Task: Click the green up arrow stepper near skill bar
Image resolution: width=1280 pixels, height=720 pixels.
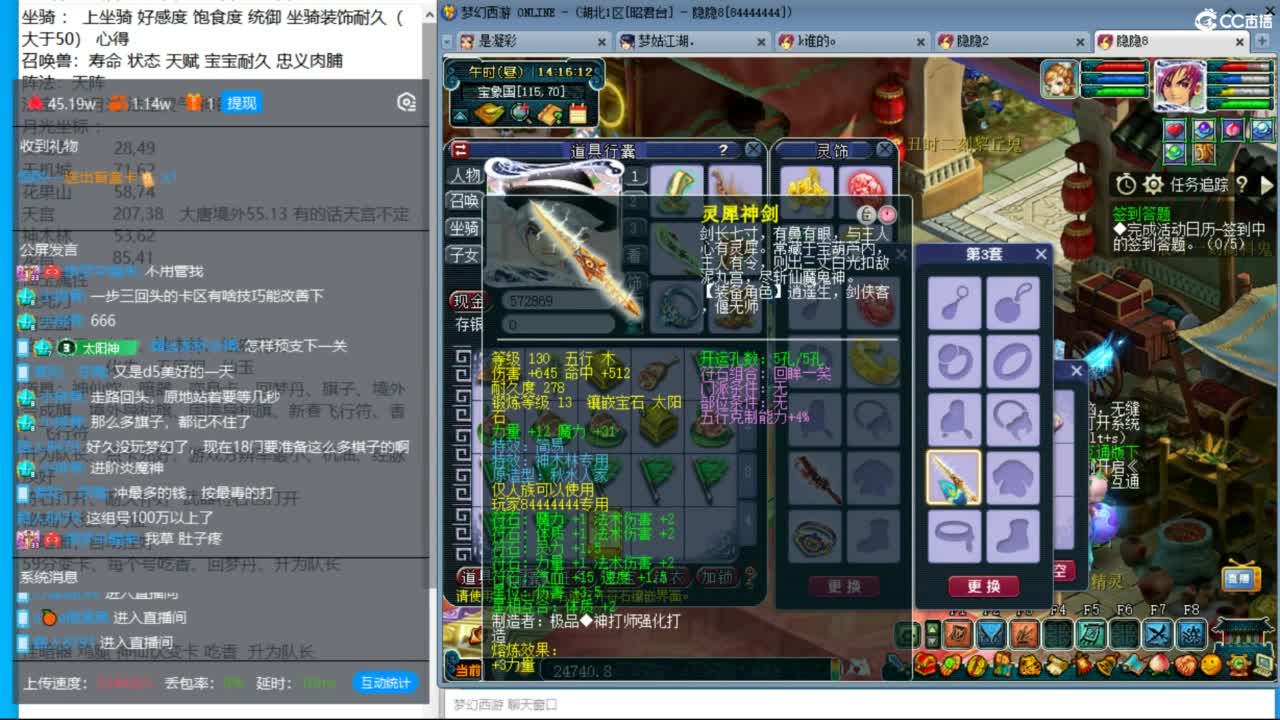Action: pos(931,629)
